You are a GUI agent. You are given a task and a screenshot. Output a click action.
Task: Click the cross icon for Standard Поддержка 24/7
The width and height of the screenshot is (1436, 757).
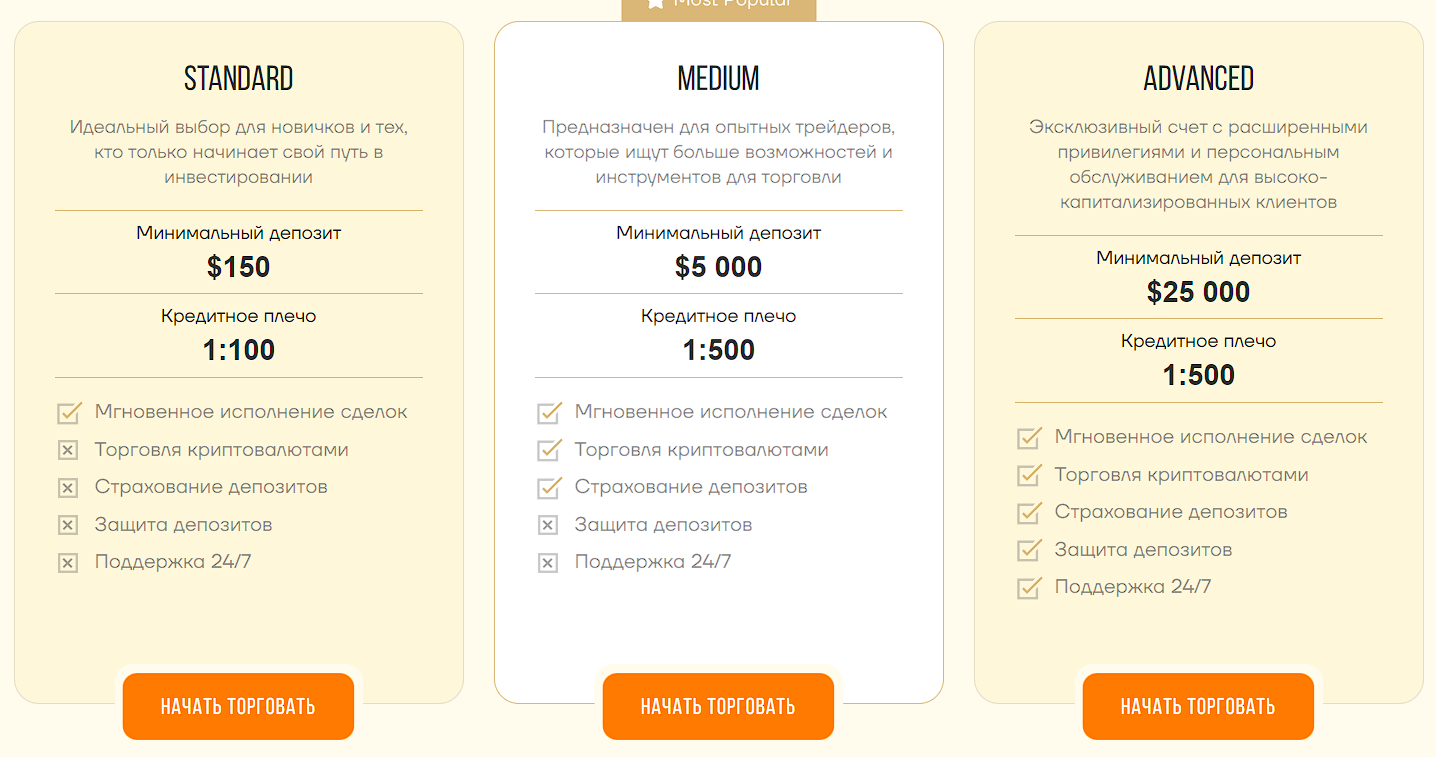[68, 563]
